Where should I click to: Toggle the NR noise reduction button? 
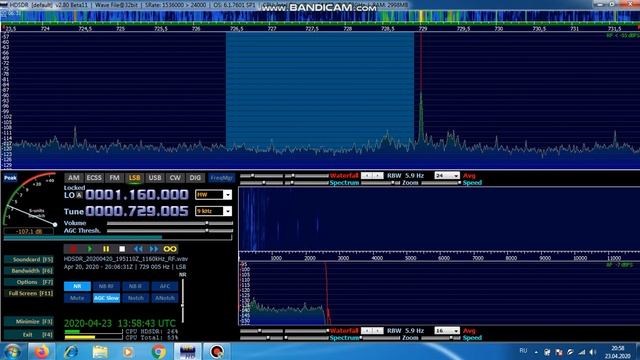(x=77, y=287)
